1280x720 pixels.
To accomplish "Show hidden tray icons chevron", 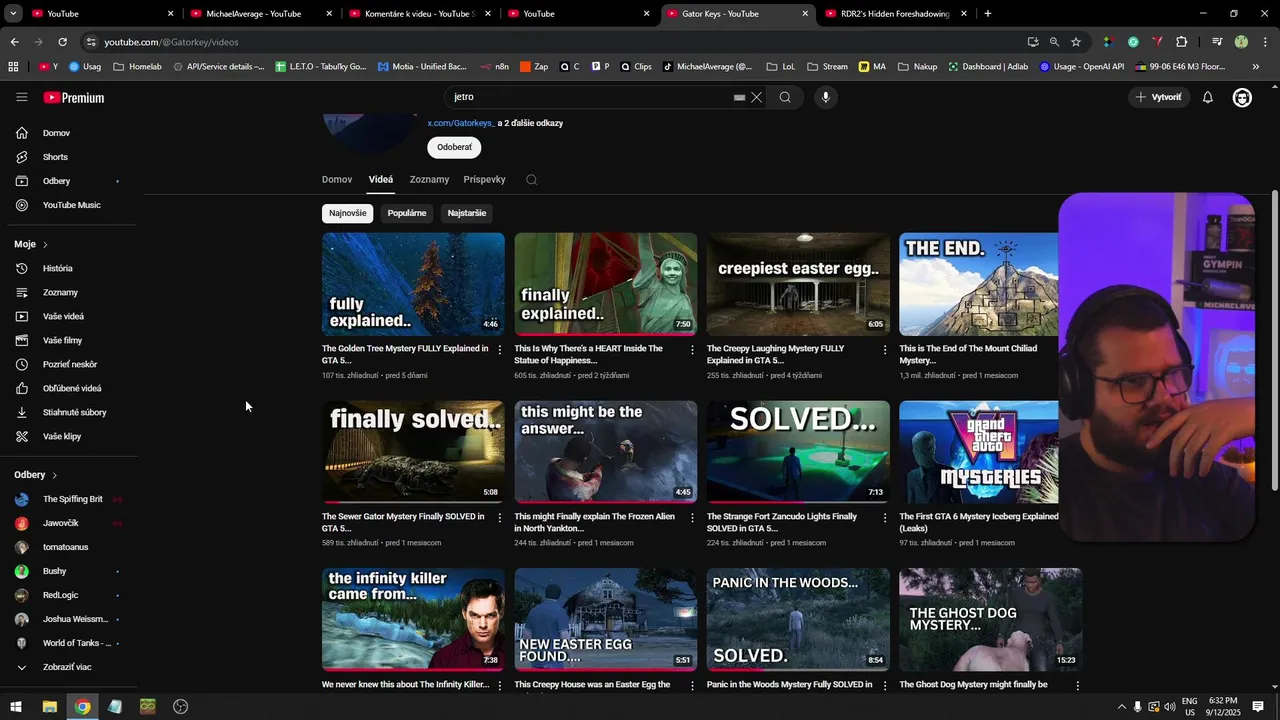I will [1121, 707].
